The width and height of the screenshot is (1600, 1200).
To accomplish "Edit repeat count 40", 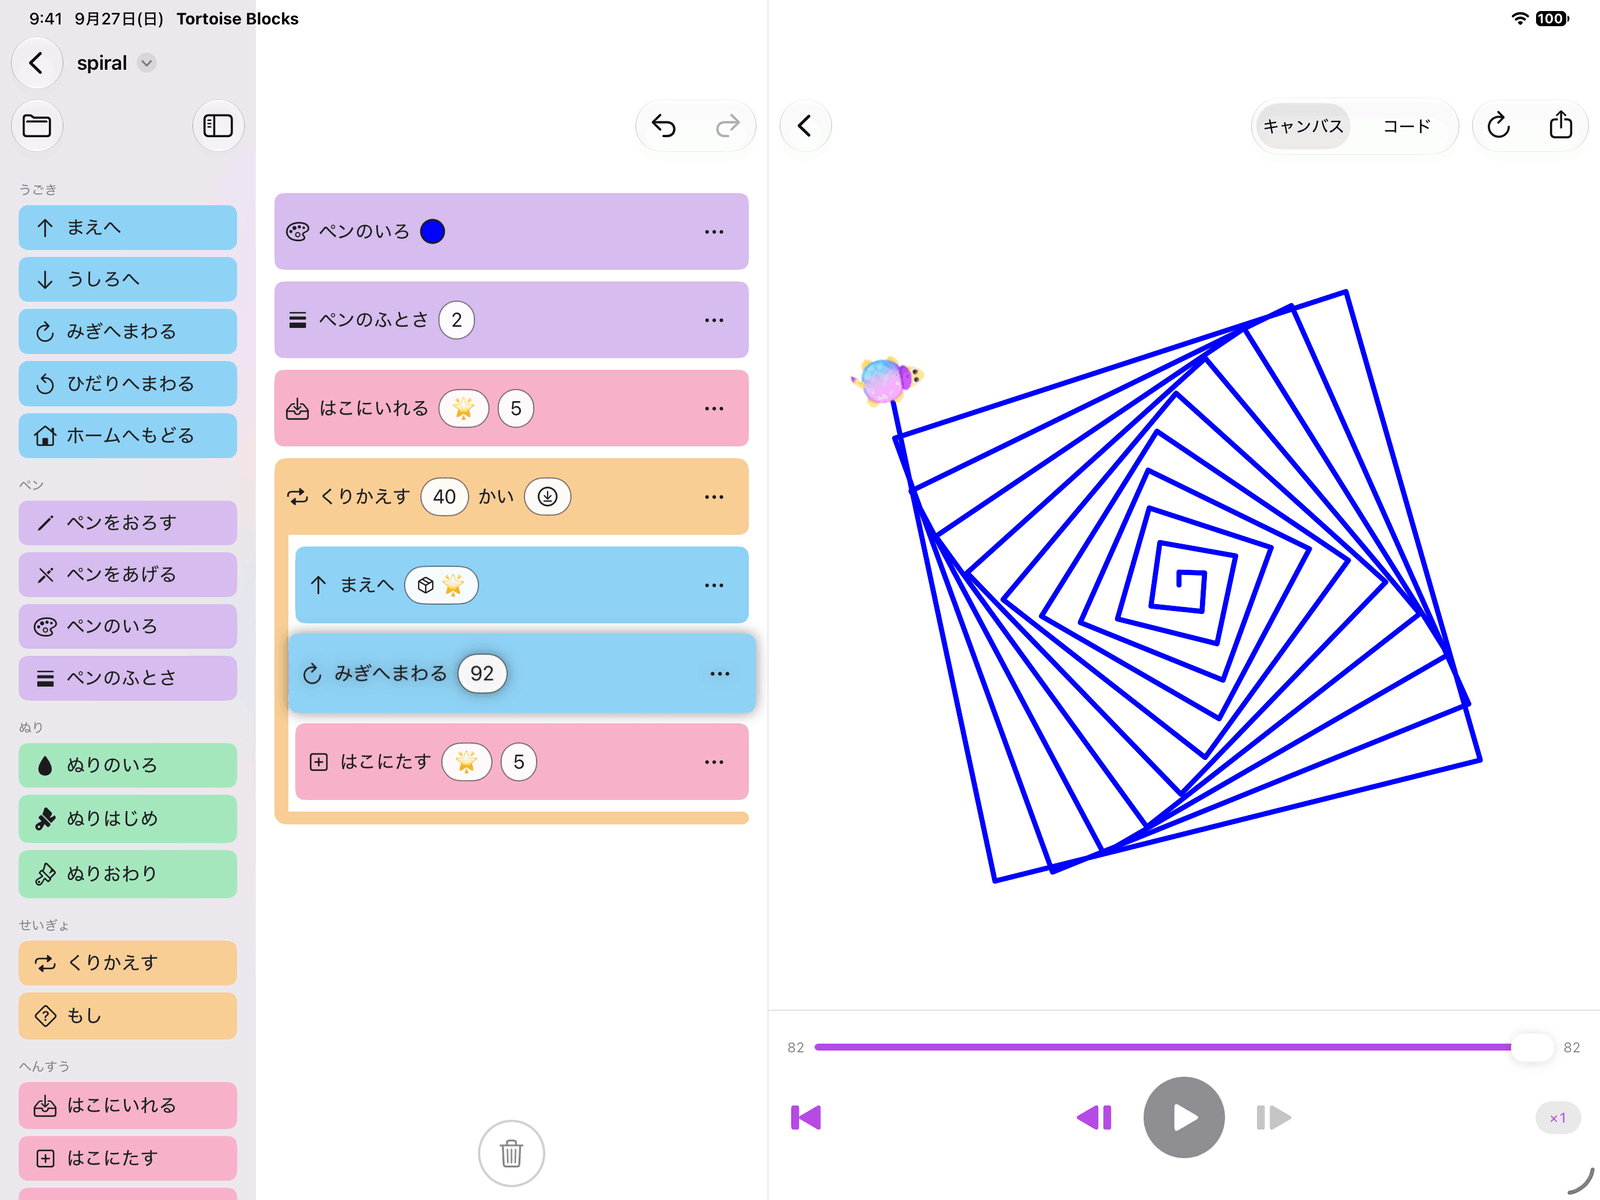I will (445, 497).
